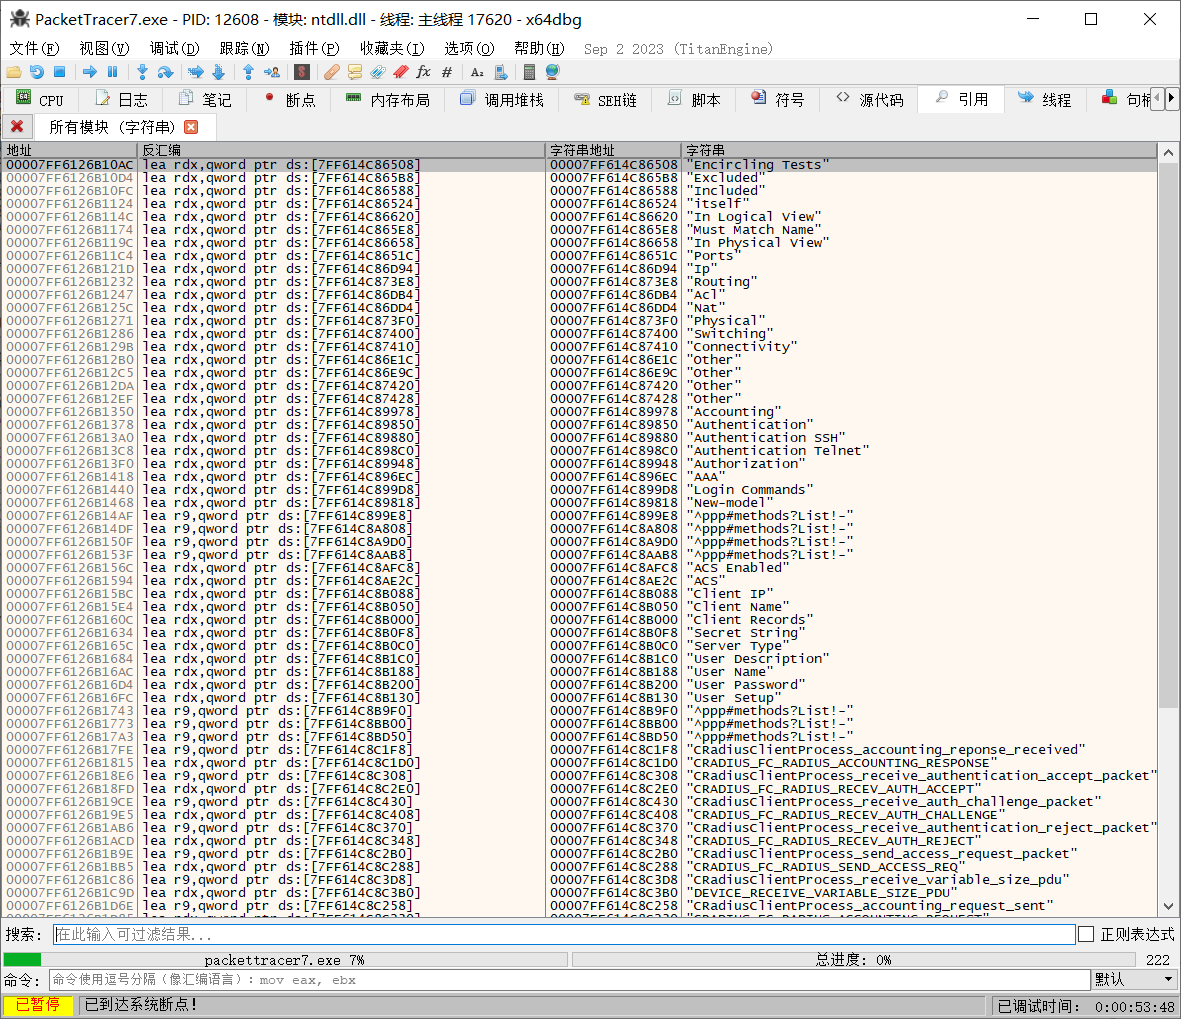This screenshot has width=1181, height=1019.
Task: Stop debugging with the blue square icon
Action: coord(60,72)
